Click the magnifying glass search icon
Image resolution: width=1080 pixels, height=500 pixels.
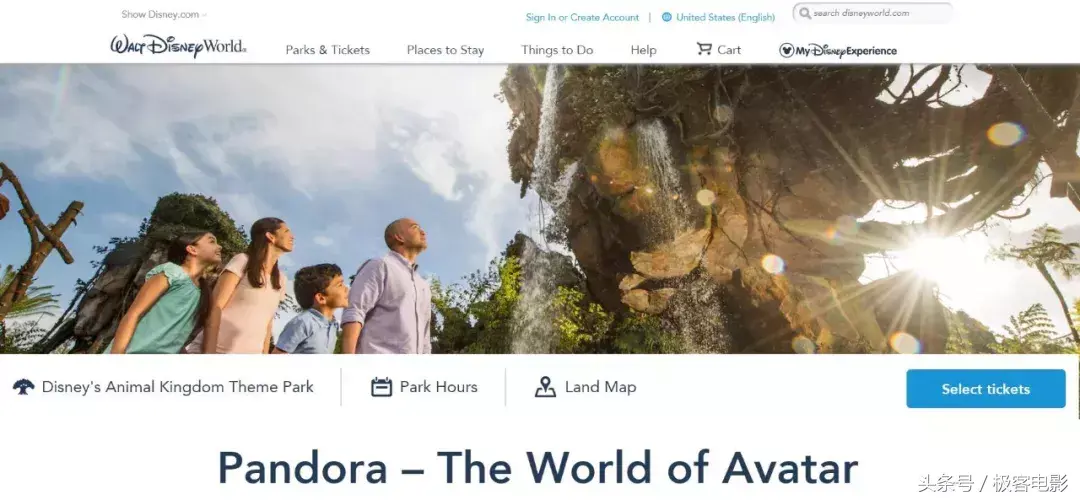(x=804, y=13)
